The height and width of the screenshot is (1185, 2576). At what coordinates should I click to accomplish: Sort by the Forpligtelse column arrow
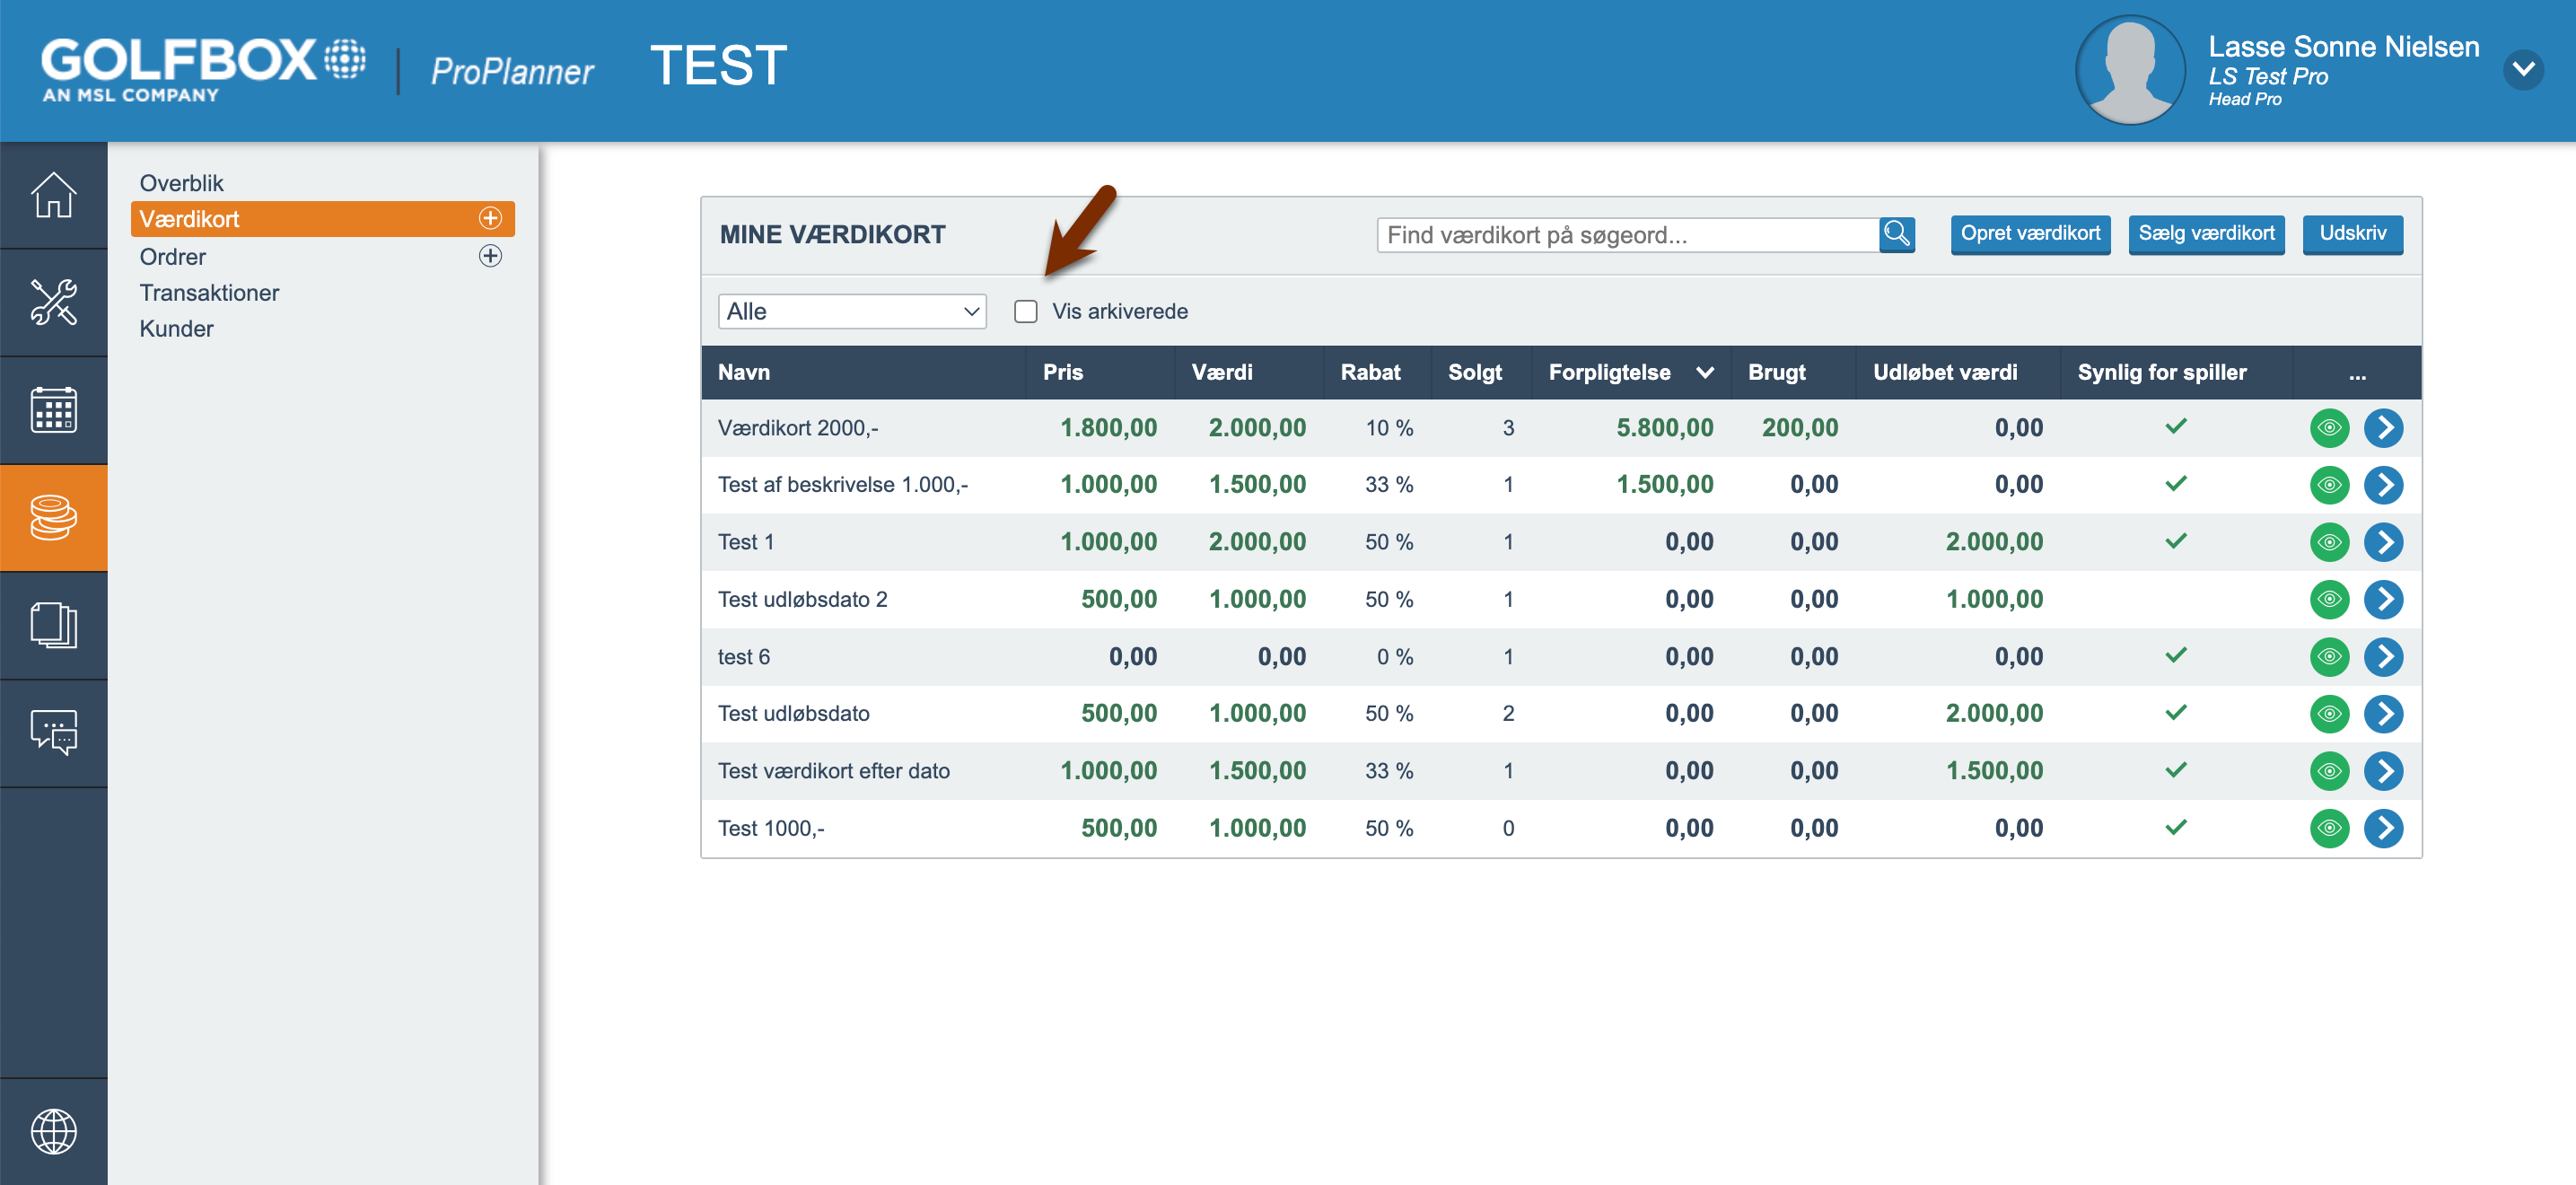point(1705,373)
